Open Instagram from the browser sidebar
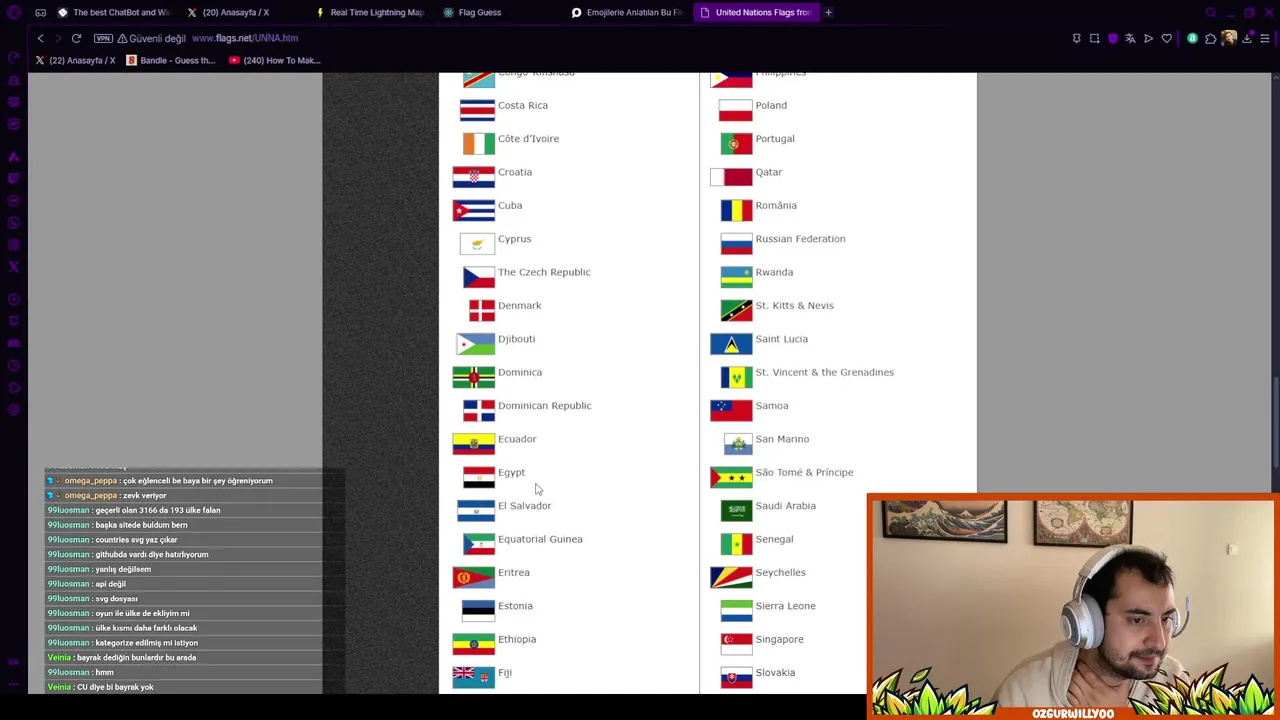1280x720 pixels. click(14, 244)
